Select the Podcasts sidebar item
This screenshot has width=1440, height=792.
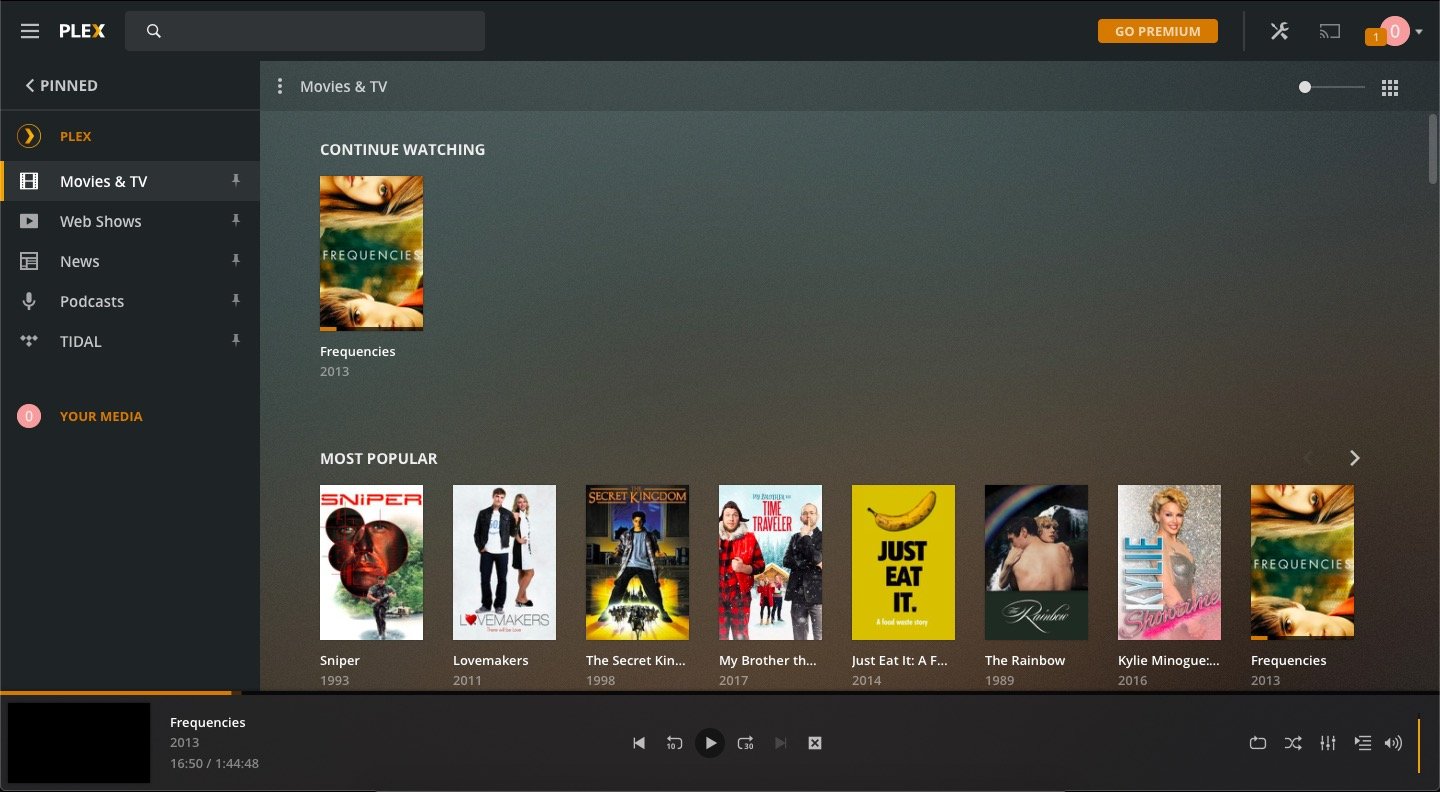click(x=92, y=301)
